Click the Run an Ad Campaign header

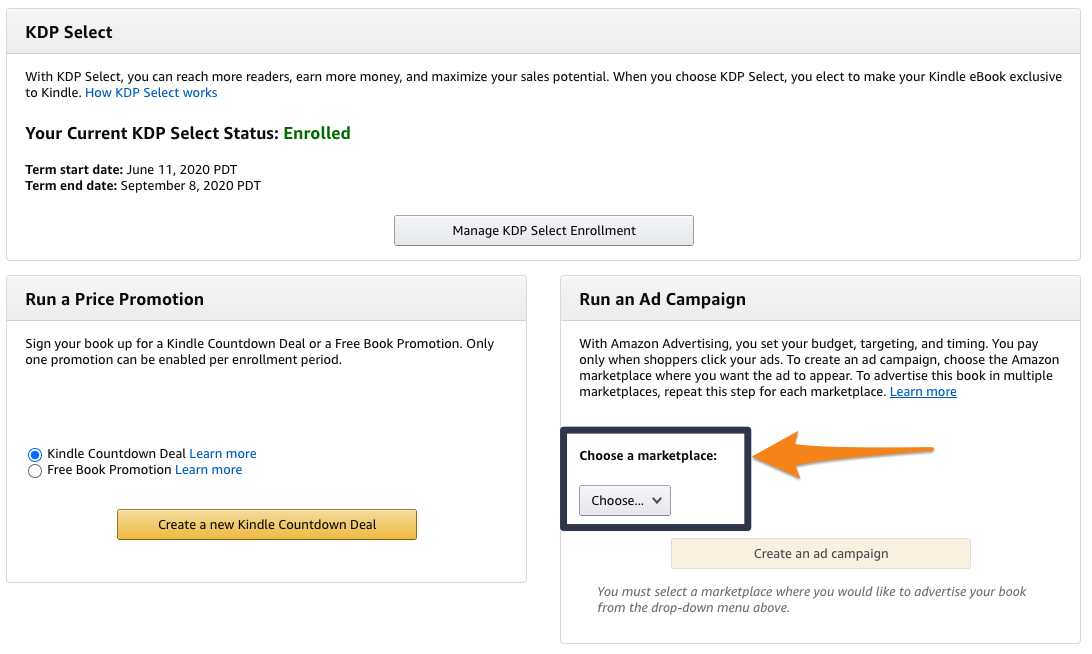point(662,298)
